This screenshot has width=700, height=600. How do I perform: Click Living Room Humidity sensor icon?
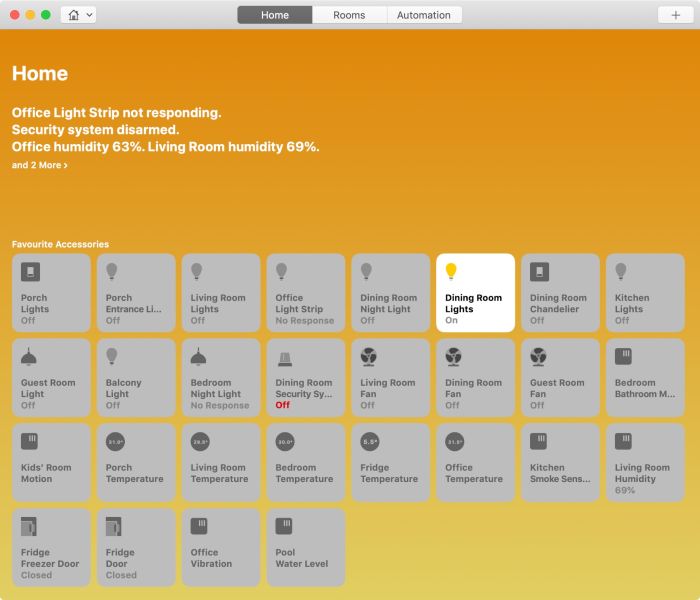tap(623, 441)
